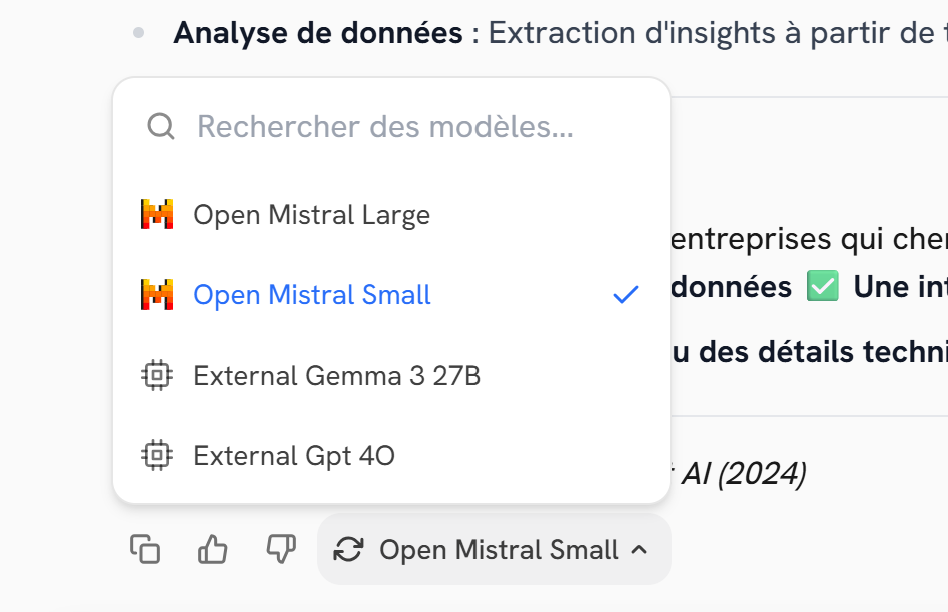948x612 pixels.
Task: Copy the response using the copy icon
Action: pyautogui.click(x=145, y=549)
